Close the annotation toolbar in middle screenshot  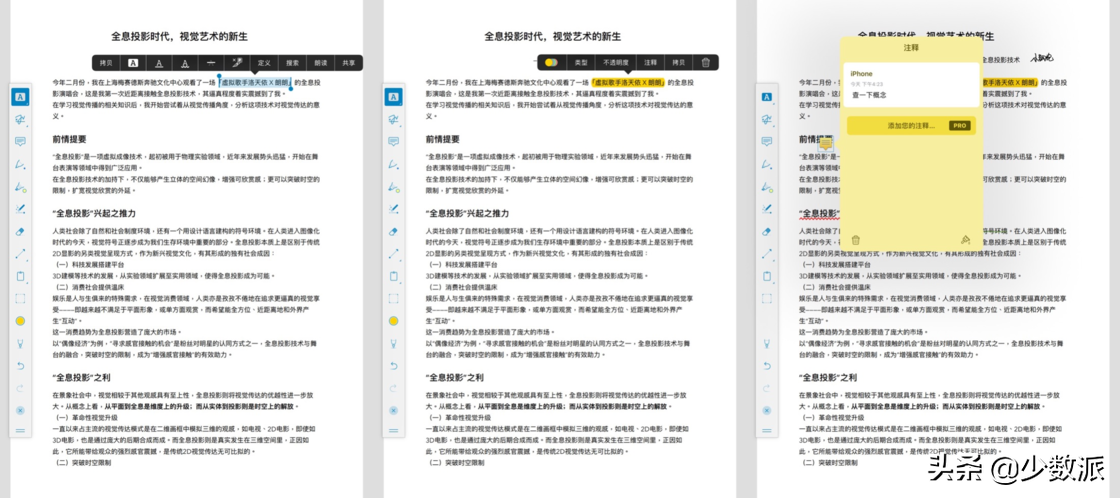point(394,410)
